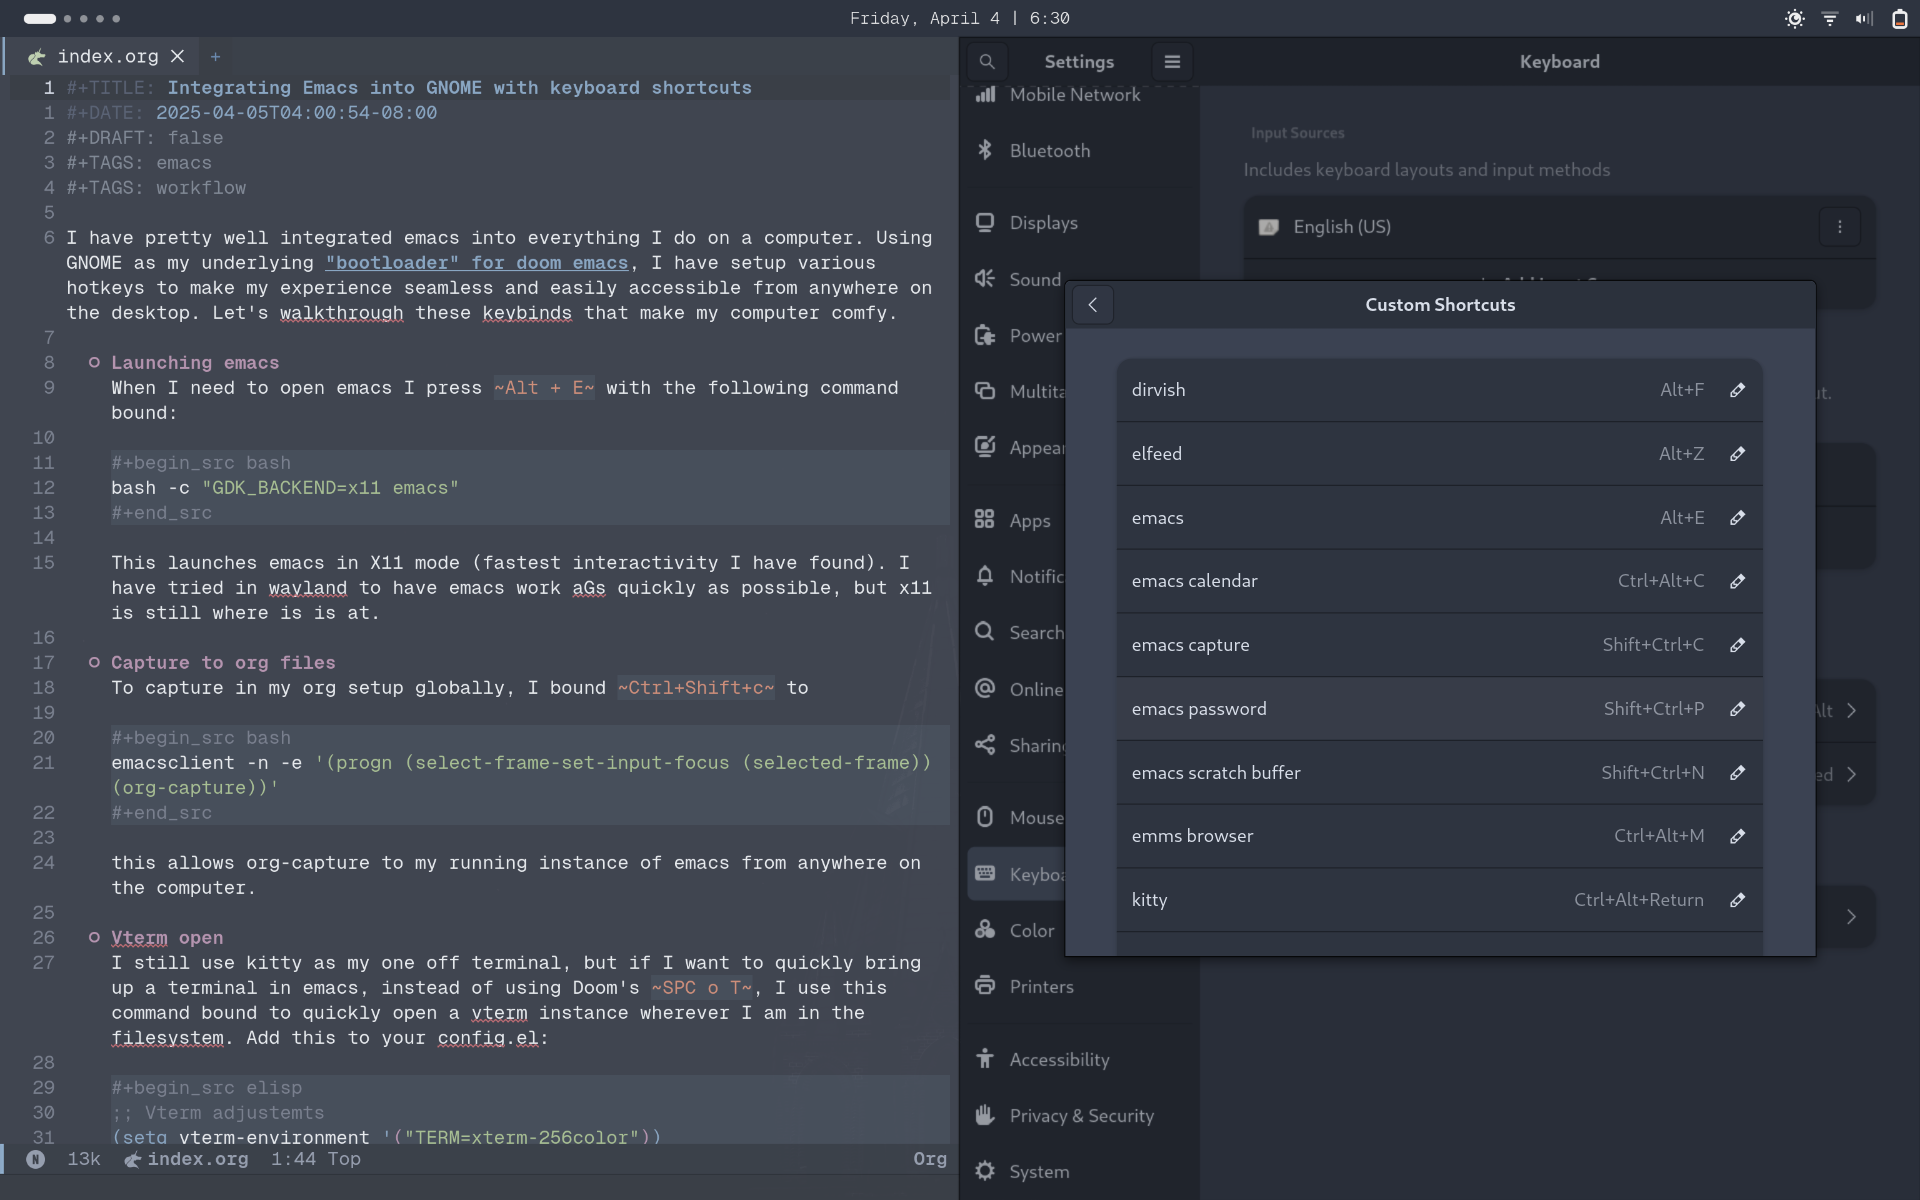Screen dimensions: 1920x1200
Task: Click the Search magnifier icon in sidebar list
Action: [x=985, y=632]
